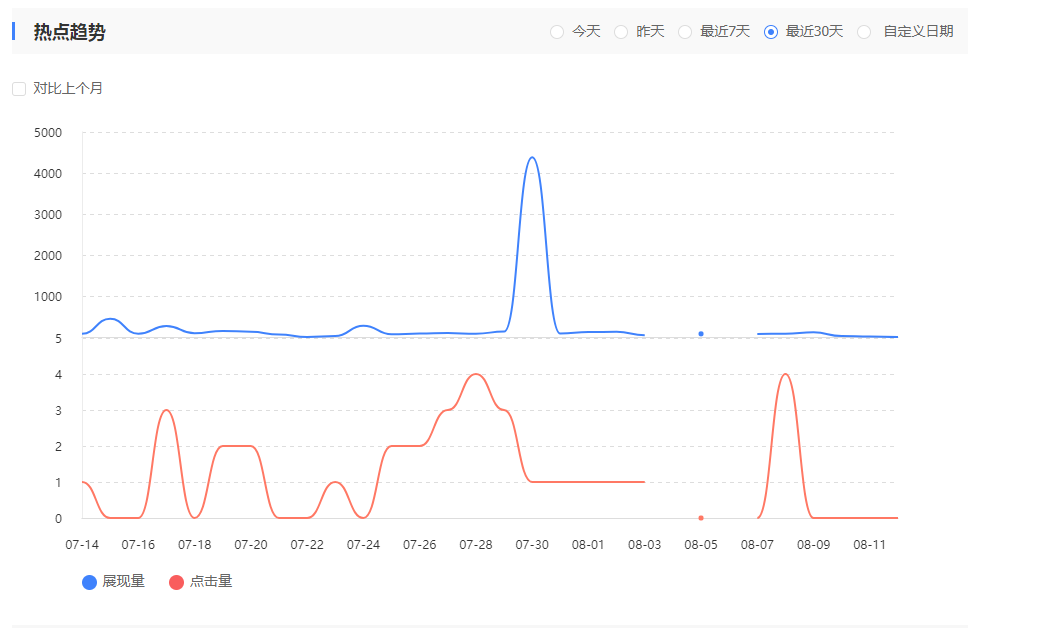
Task: Select the 昨天 radio button
Action: tap(621, 32)
